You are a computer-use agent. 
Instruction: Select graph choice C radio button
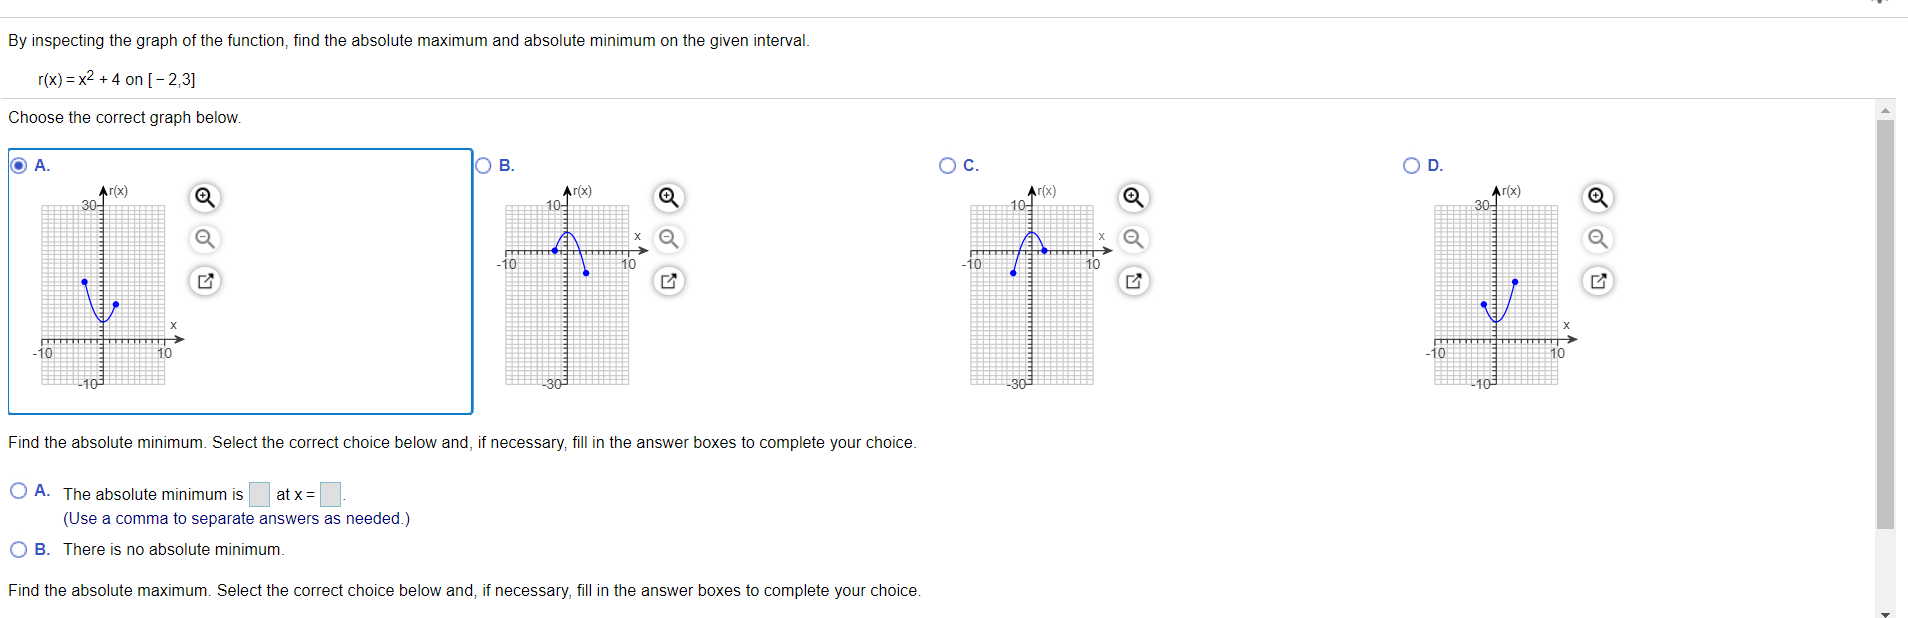click(x=947, y=165)
